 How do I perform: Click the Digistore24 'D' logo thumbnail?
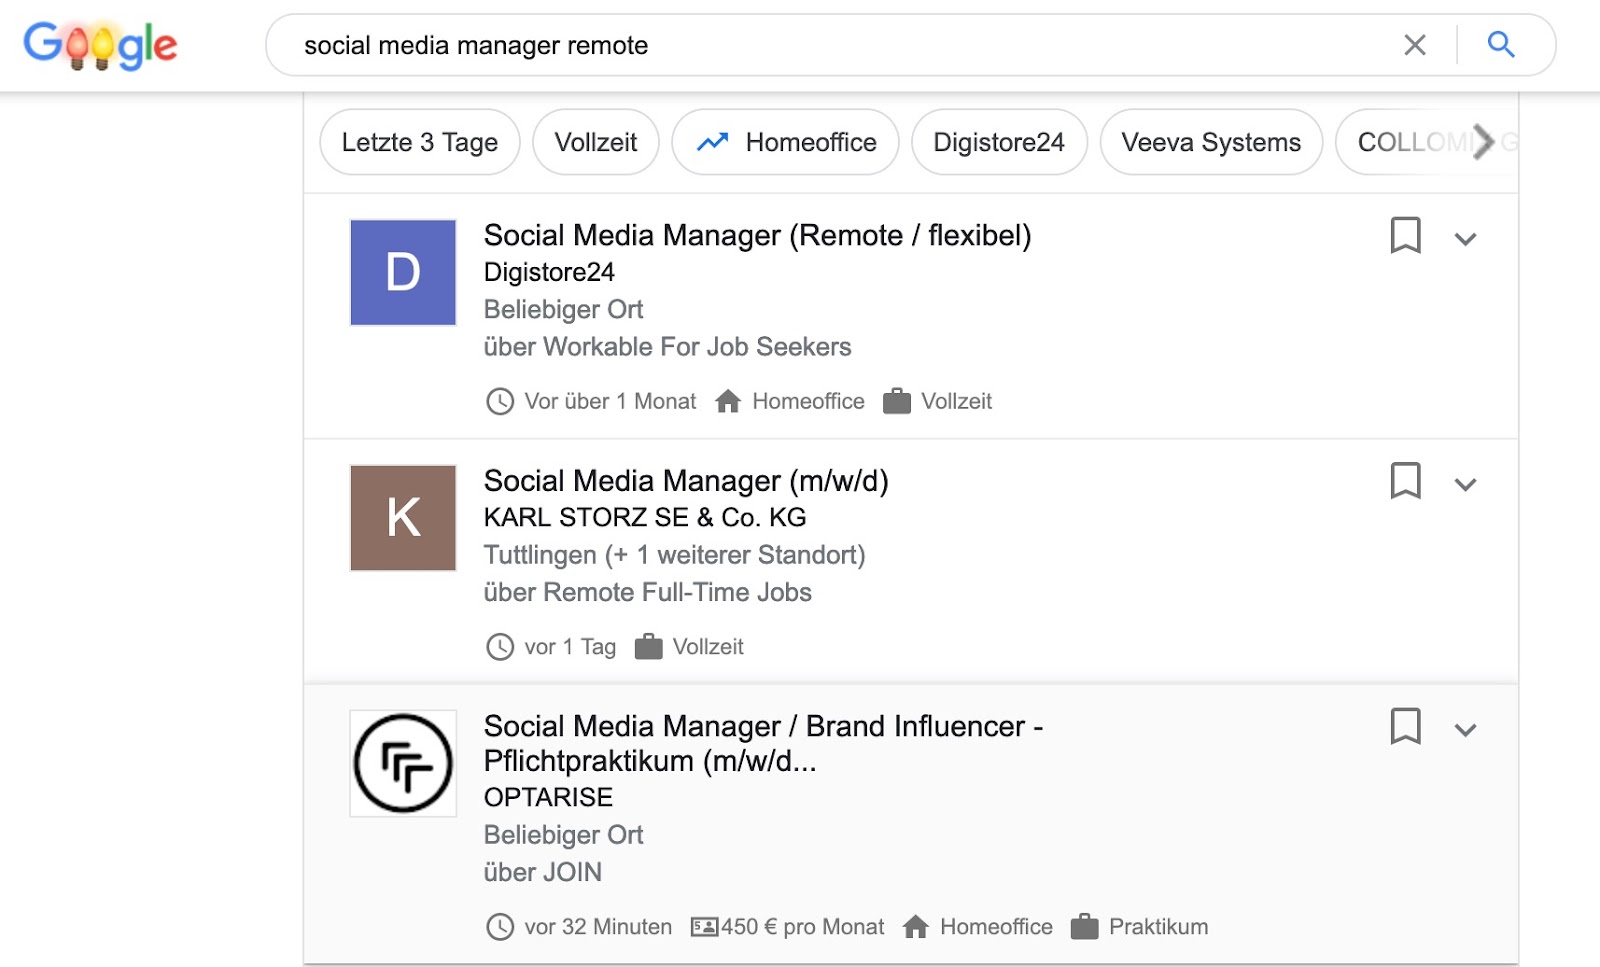tap(403, 272)
